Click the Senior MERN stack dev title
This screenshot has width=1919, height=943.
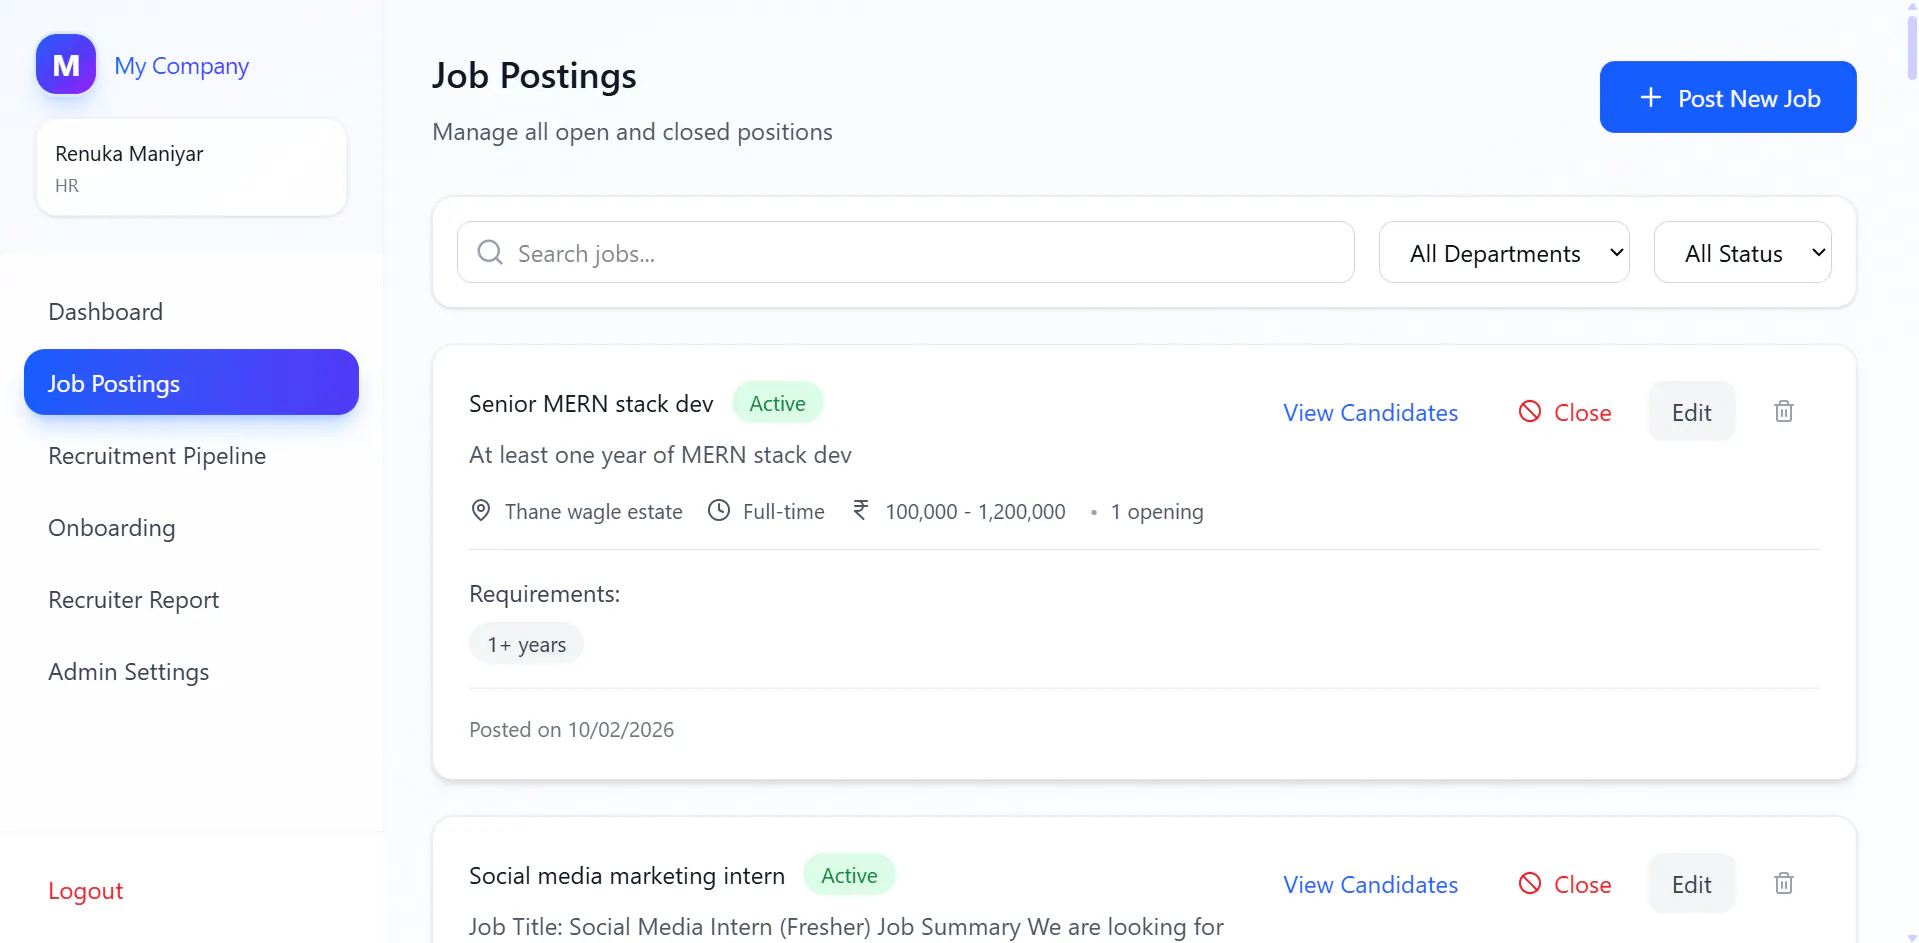pos(591,403)
